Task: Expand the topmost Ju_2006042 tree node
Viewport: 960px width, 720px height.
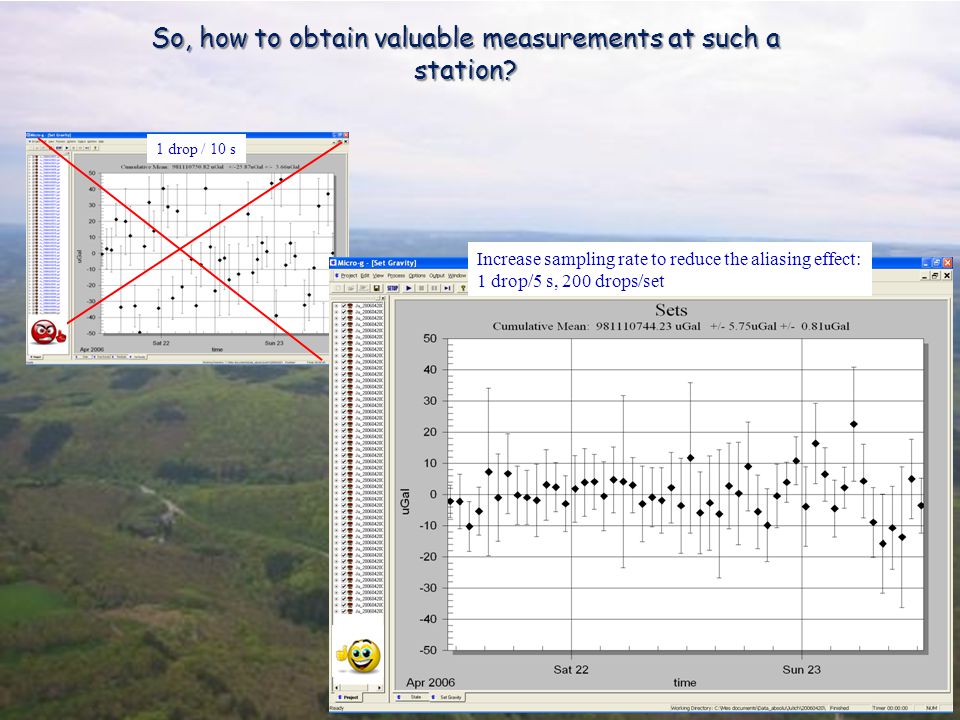Action: 336,306
